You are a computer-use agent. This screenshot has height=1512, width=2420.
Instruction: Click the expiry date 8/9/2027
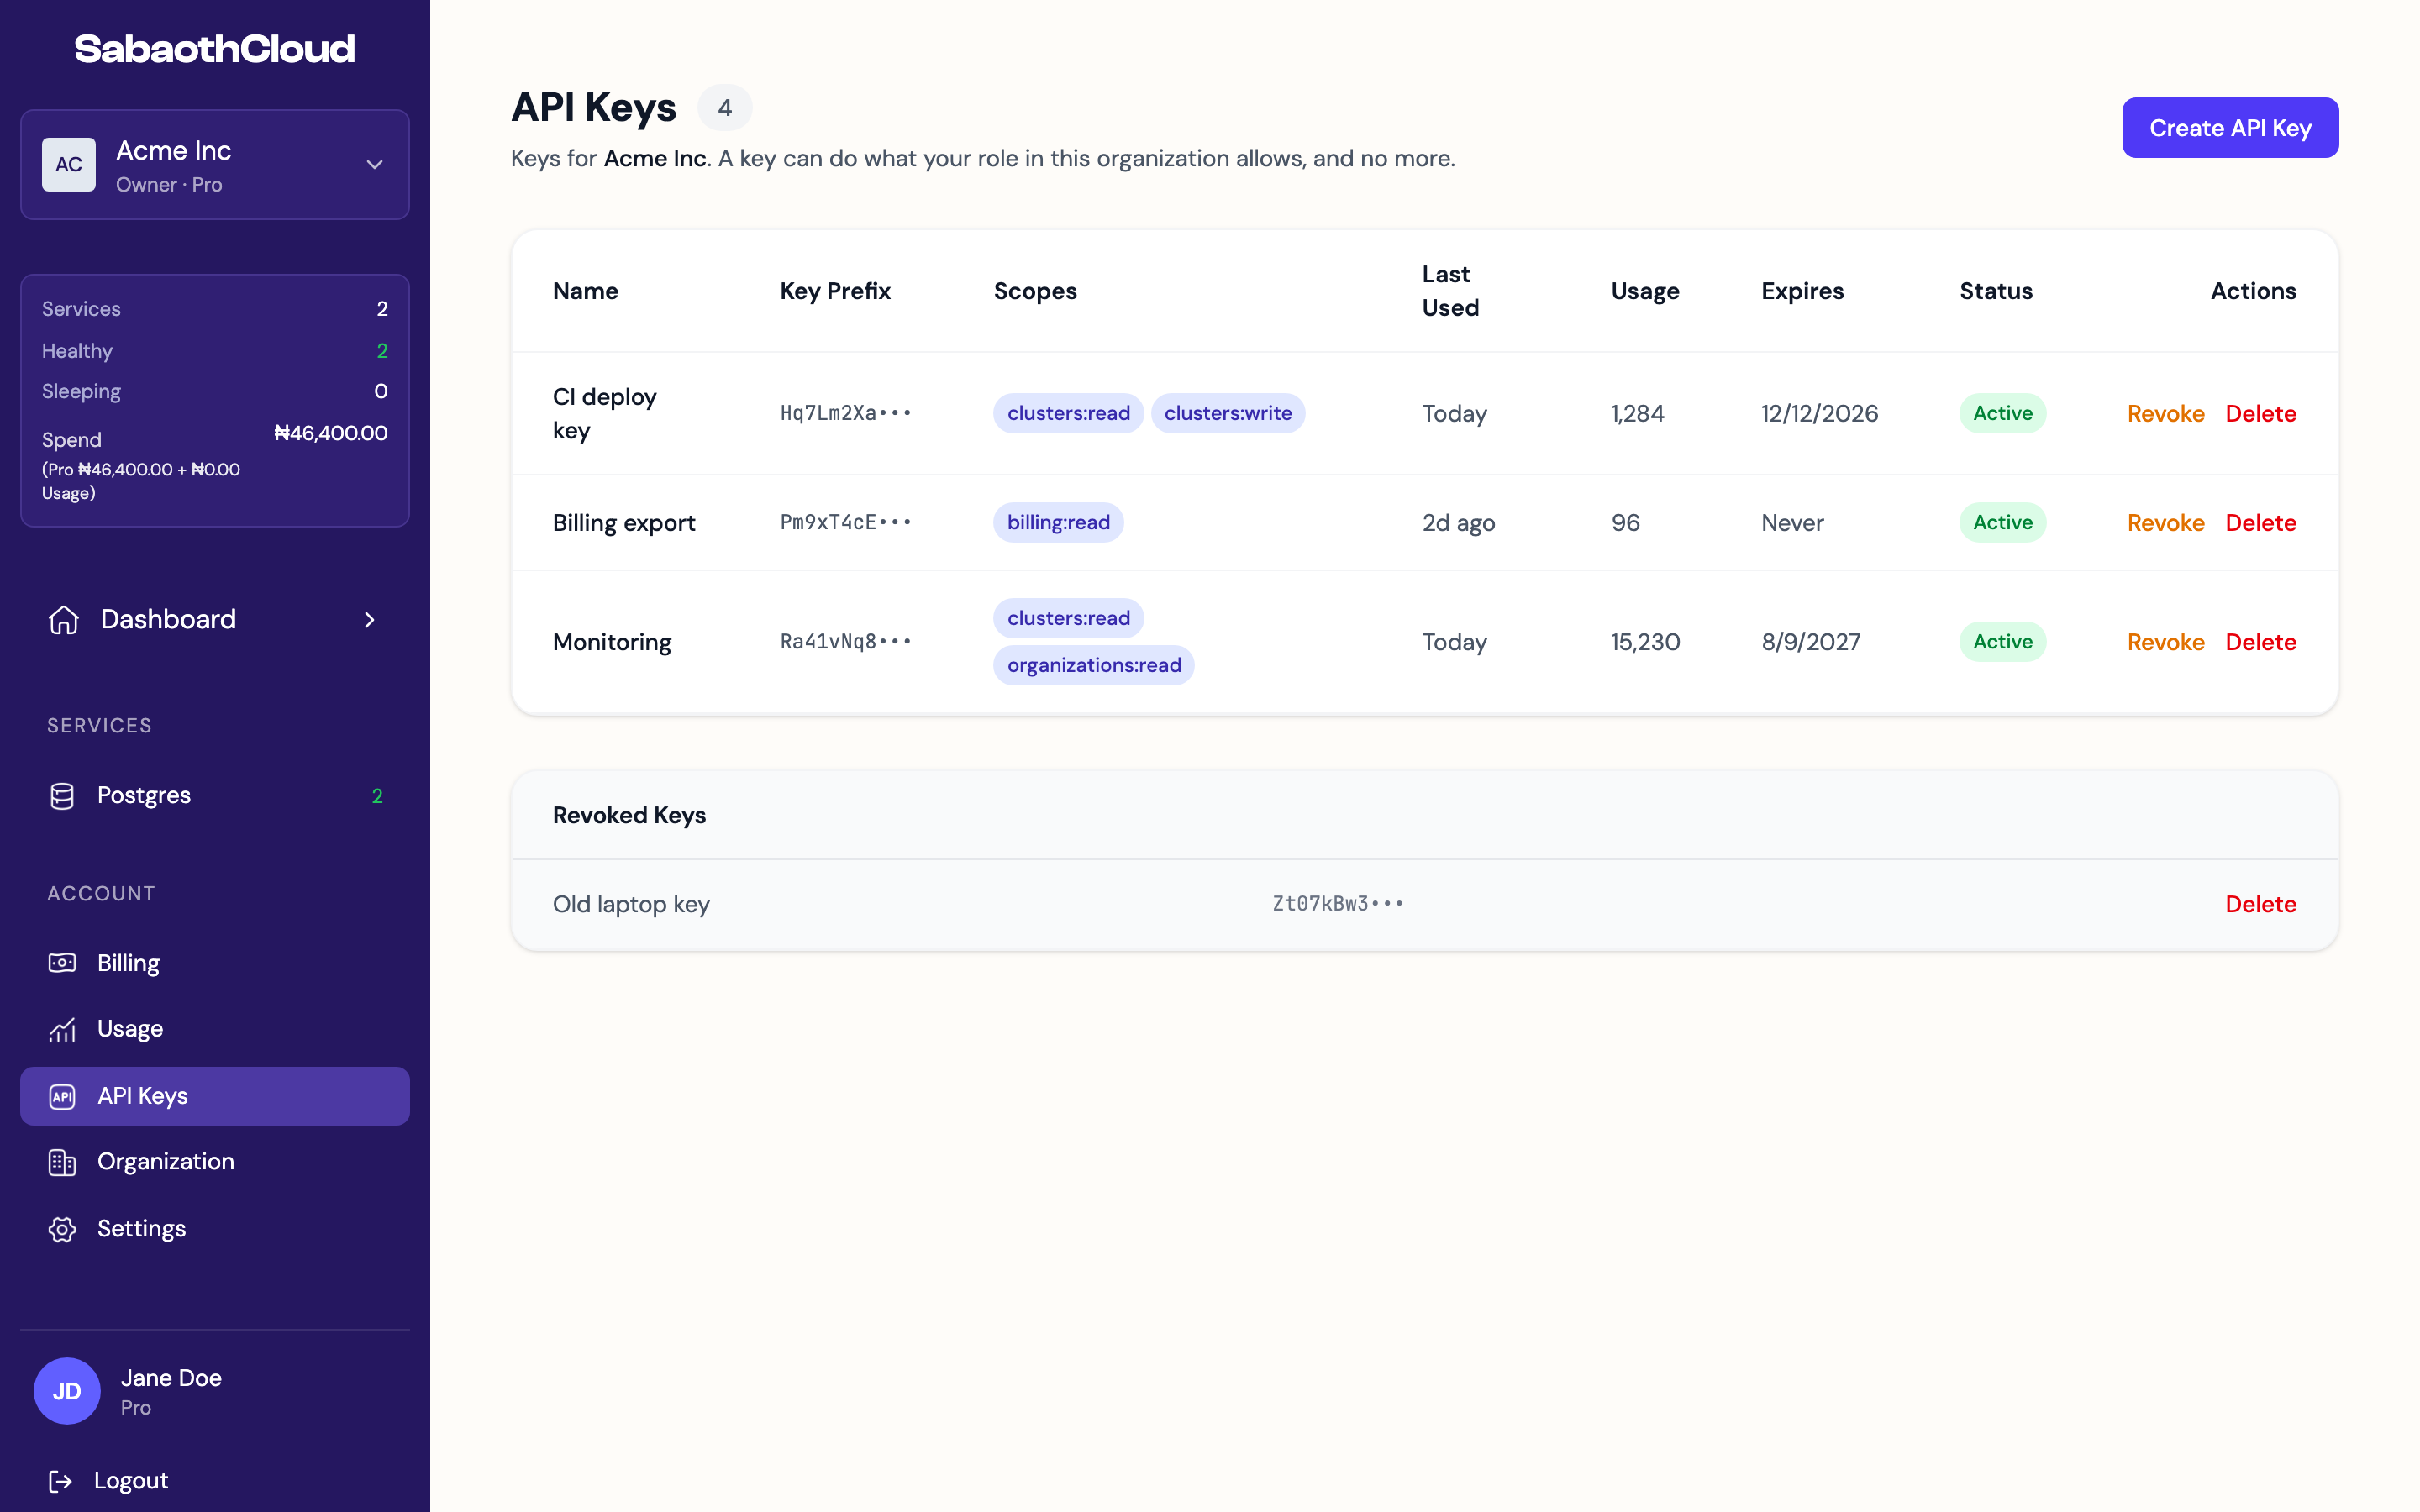(1810, 642)
